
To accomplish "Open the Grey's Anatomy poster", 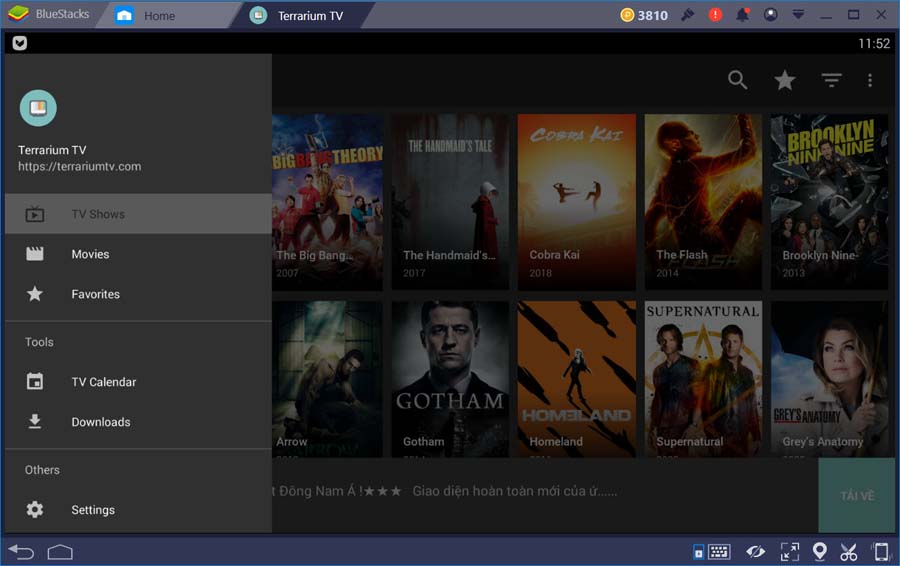I will (829, 379).
